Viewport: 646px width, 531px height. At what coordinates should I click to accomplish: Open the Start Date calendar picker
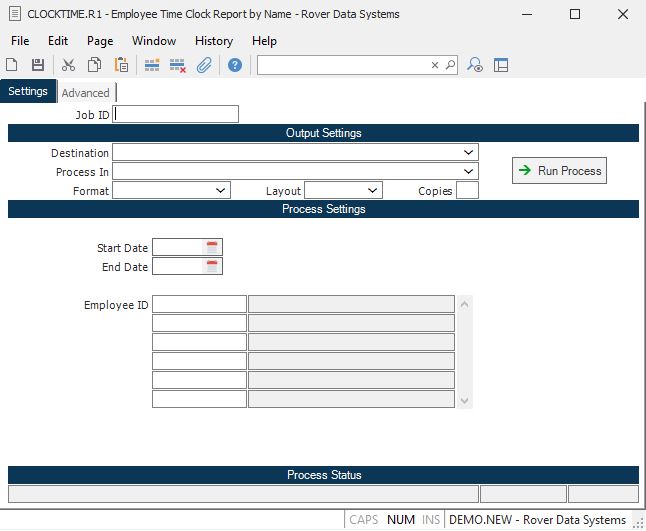tap(212, 247)
